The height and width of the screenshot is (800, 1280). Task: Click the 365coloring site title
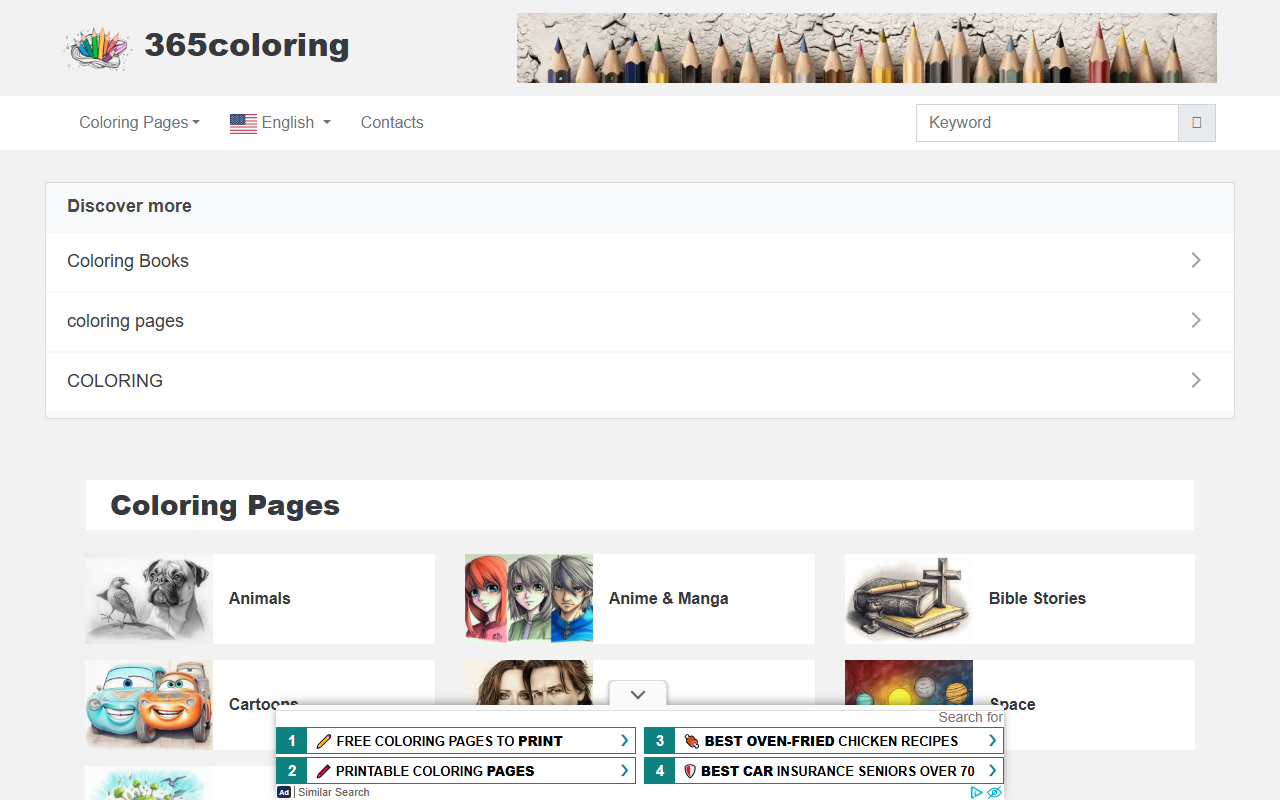coord(247,45)
